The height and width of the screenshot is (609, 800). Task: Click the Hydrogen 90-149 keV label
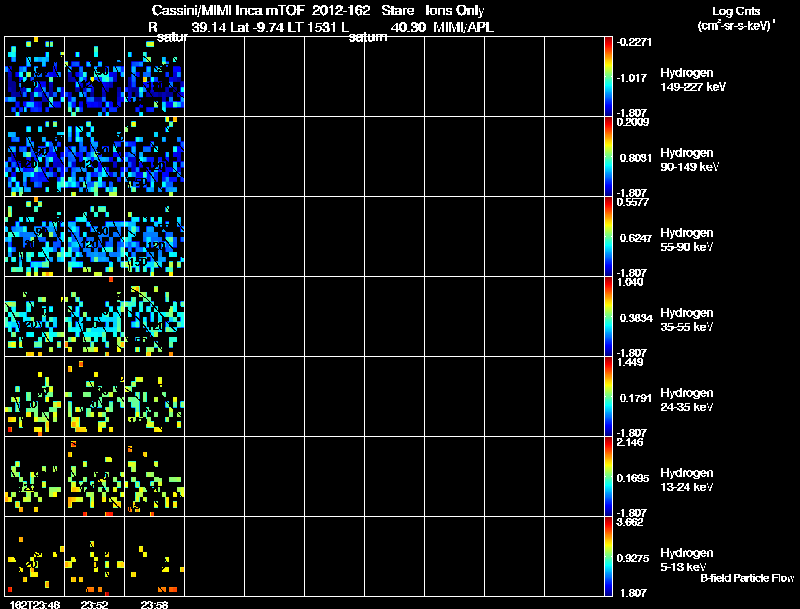point(690,160)
